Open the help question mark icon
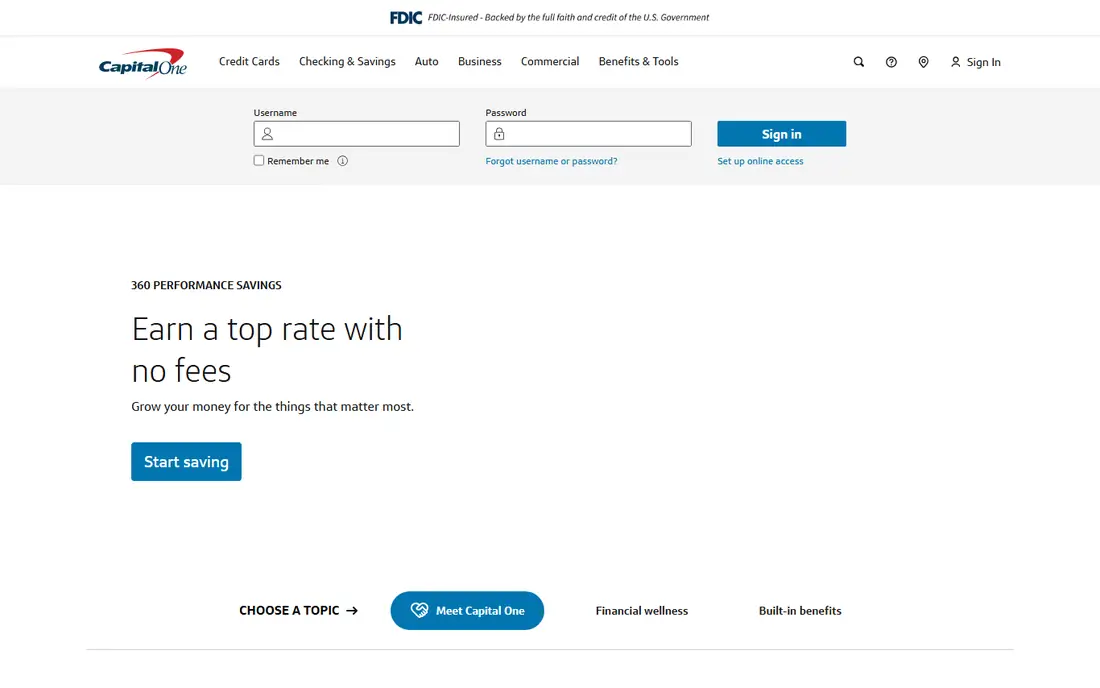1100x688 pixels. coord(891,62)
